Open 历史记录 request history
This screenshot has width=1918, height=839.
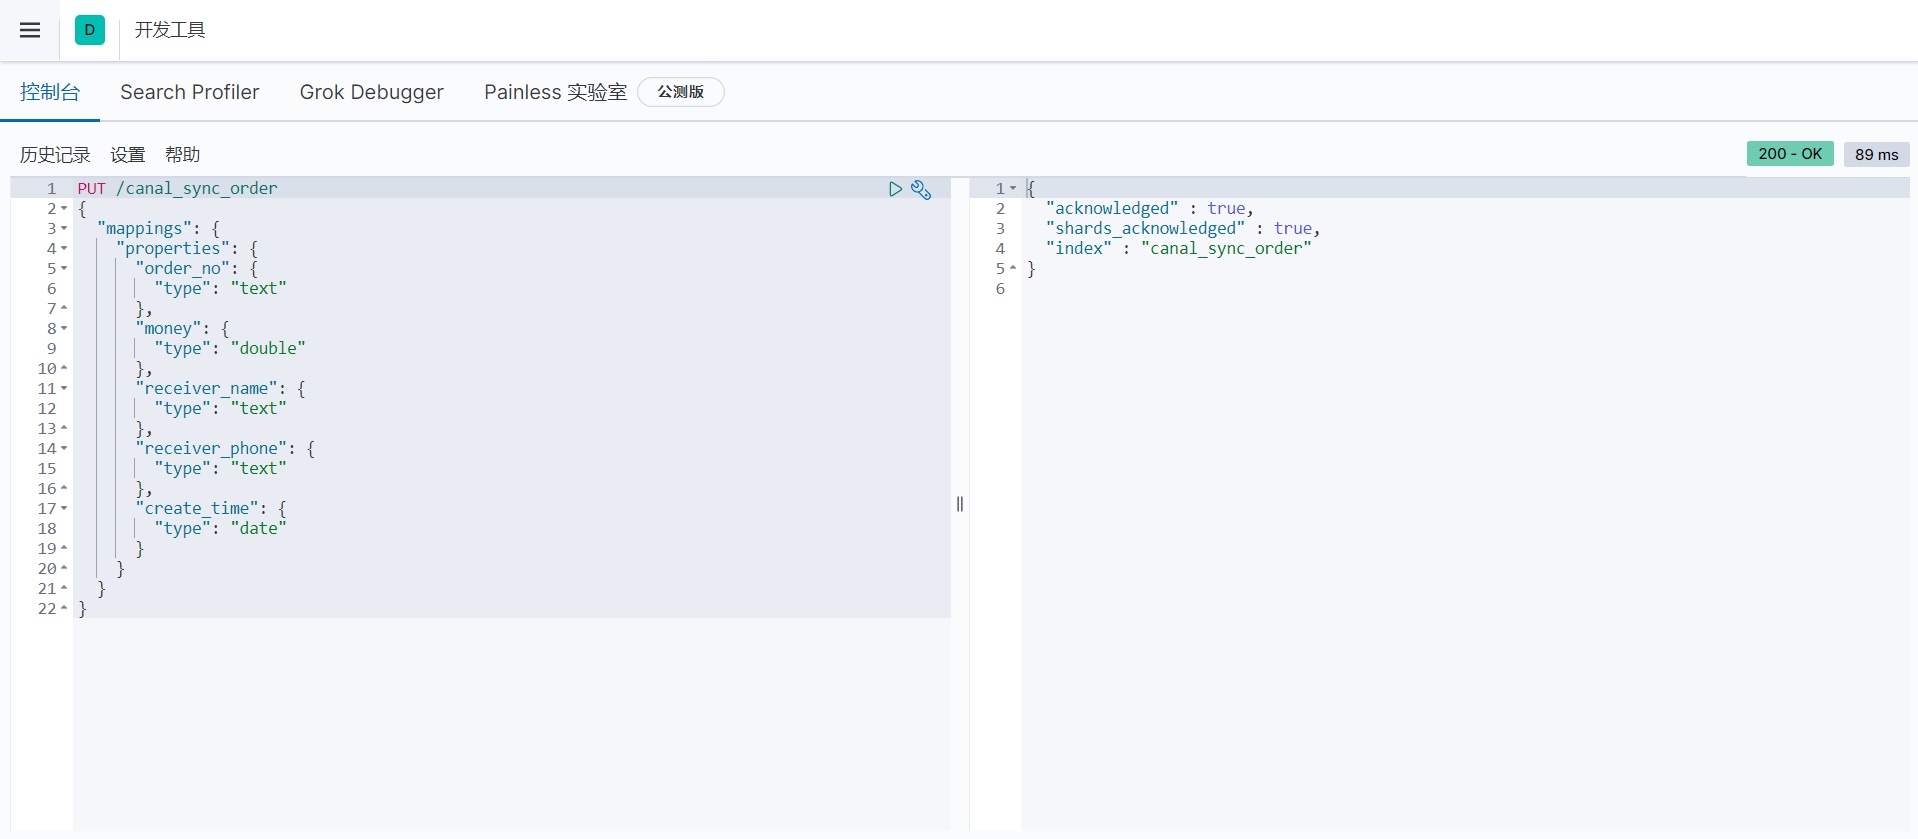click(x=55, y=155)
